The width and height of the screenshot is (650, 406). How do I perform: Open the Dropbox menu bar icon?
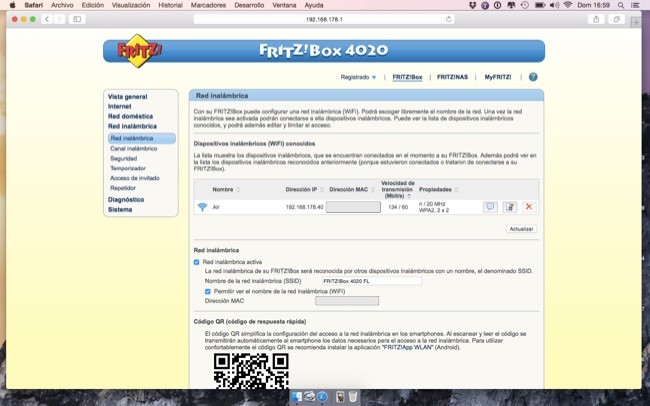(472, 5)
